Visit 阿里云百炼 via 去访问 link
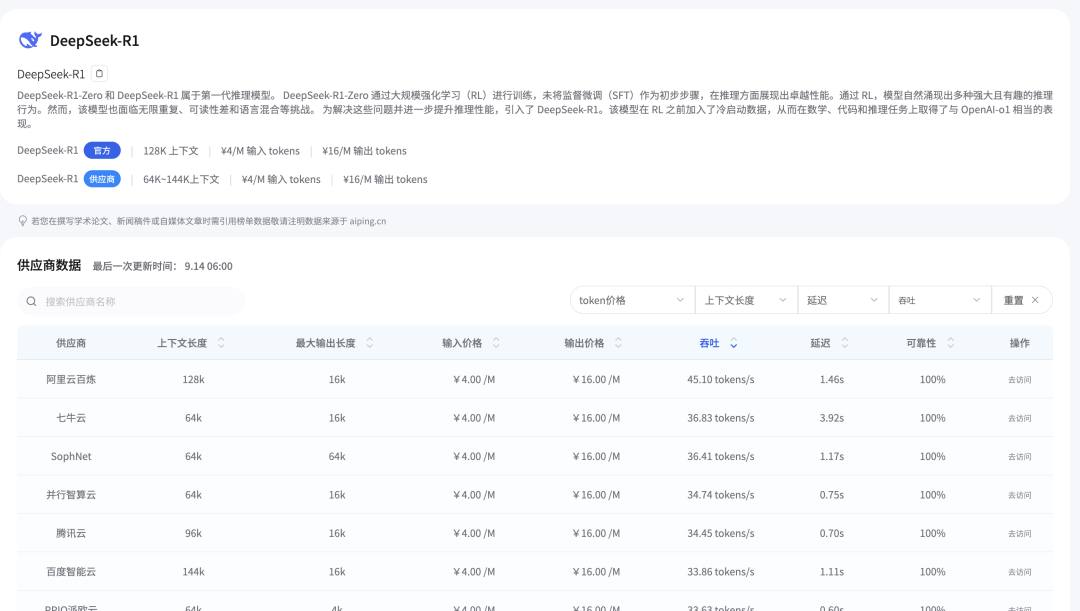Viewport: 1080px width, 611px height. pyautogui.click(x=1019, y=380)
